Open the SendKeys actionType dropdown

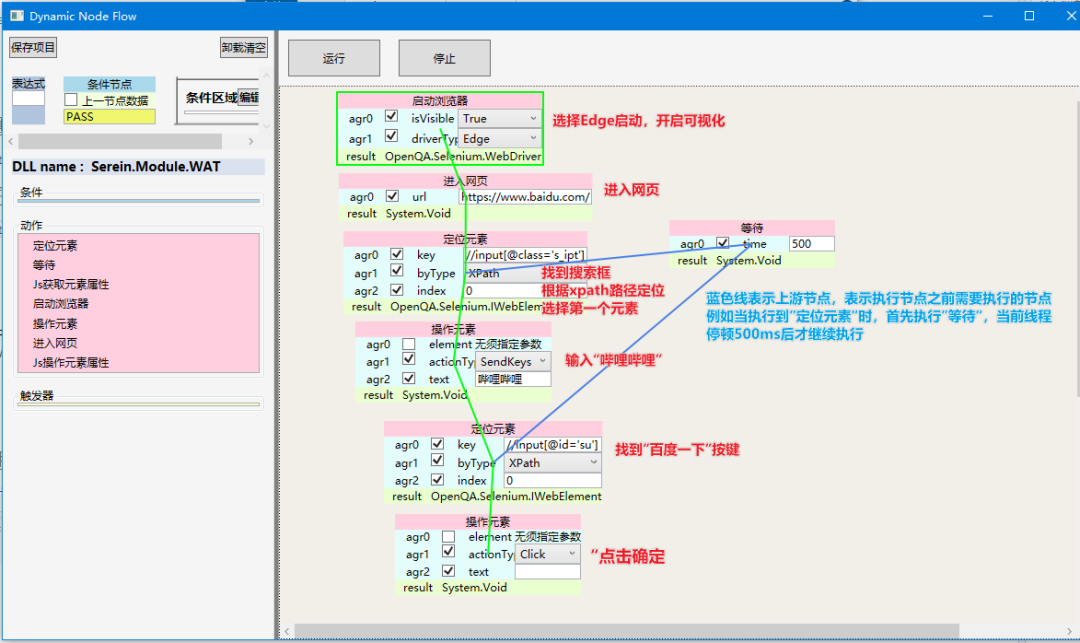pyautogui.click(x=513, y=361)
